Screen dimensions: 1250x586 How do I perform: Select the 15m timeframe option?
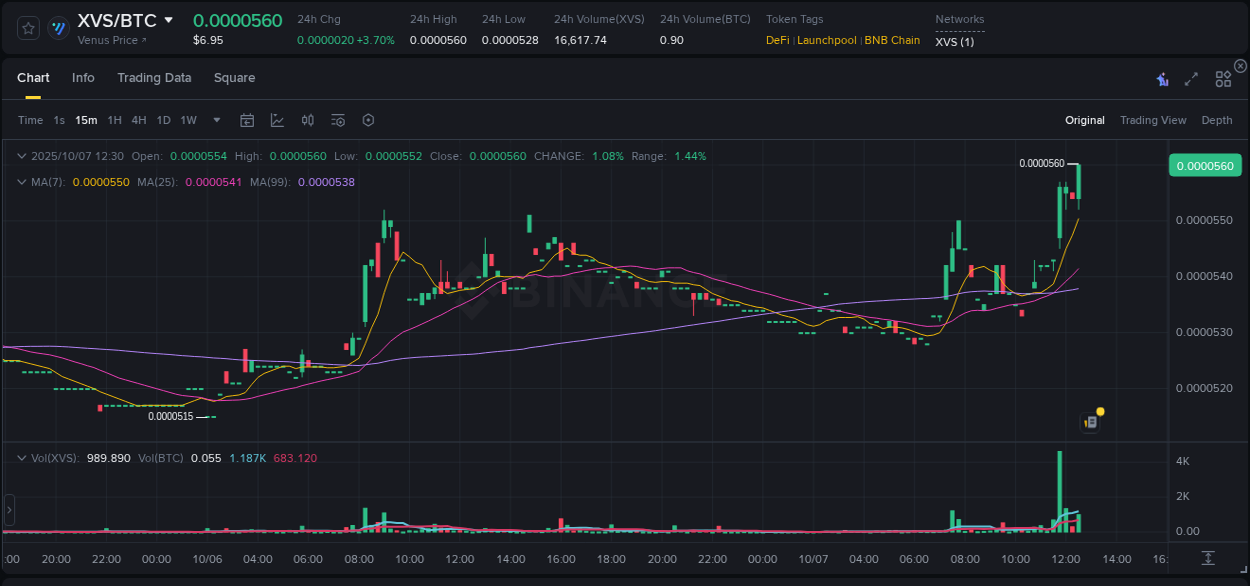pyautogui.click(x=86, y=120)
